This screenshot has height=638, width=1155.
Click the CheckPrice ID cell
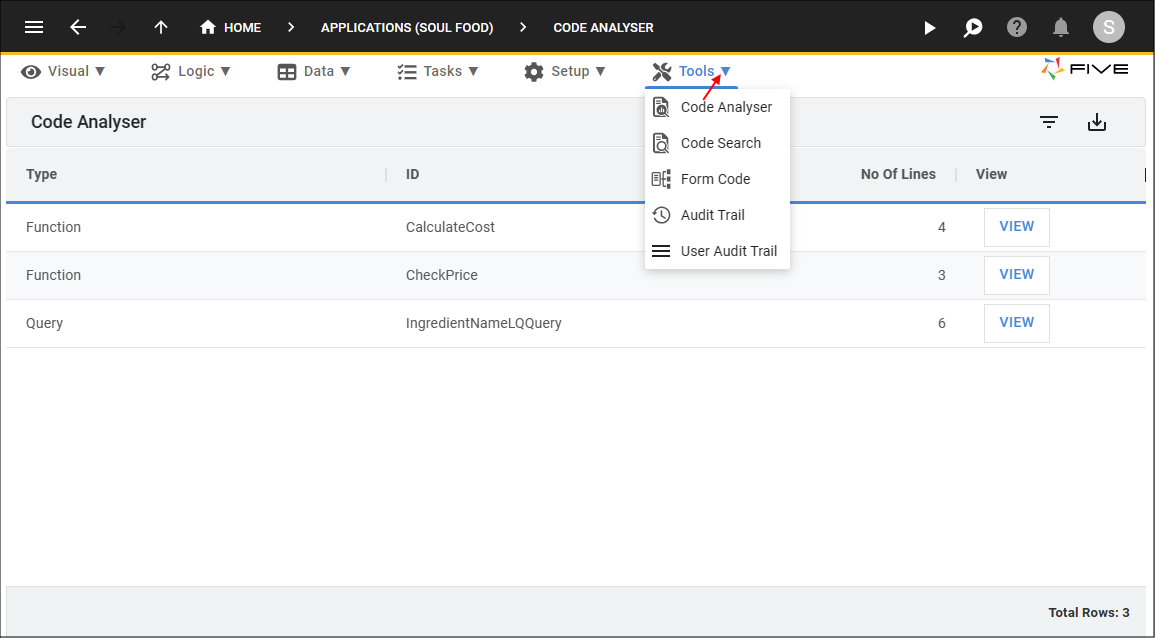point(441,276)
